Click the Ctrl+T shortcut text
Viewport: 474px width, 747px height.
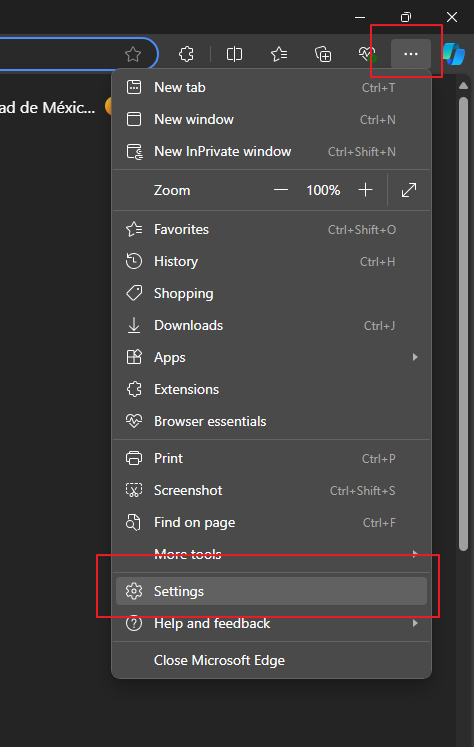pos(378,88)
